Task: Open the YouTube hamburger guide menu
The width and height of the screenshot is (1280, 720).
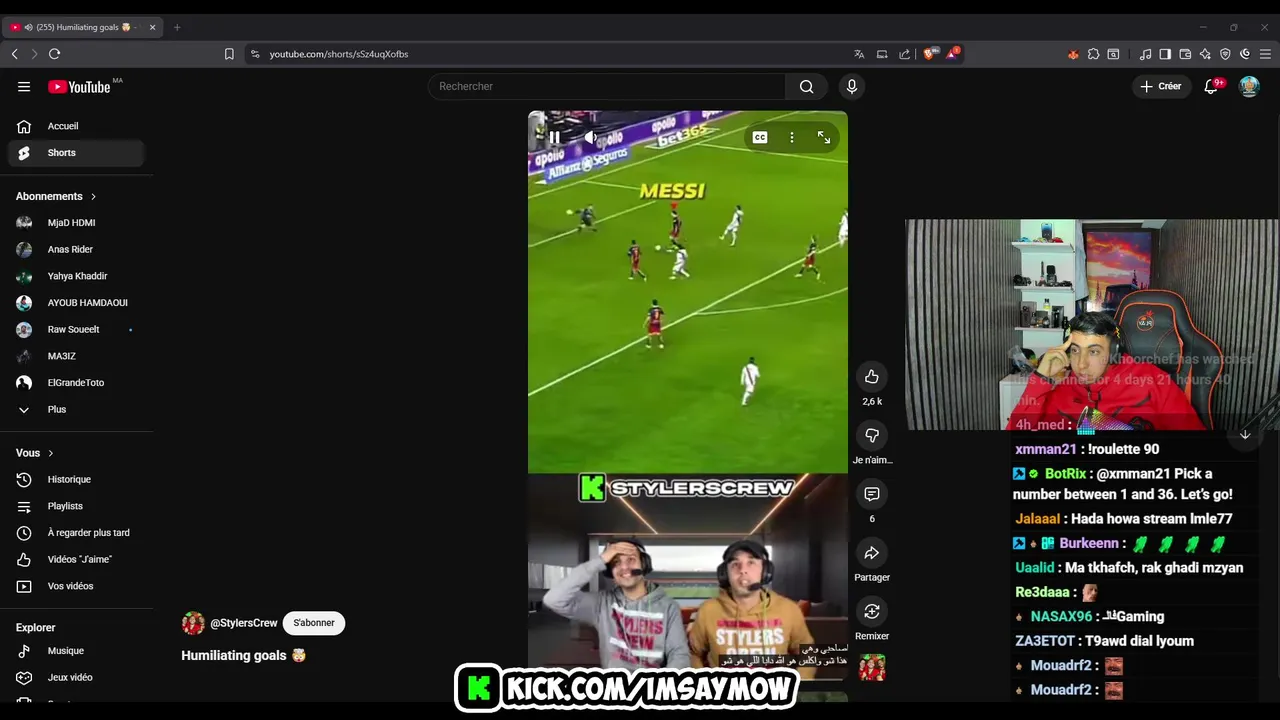Action: coord(24,87)
